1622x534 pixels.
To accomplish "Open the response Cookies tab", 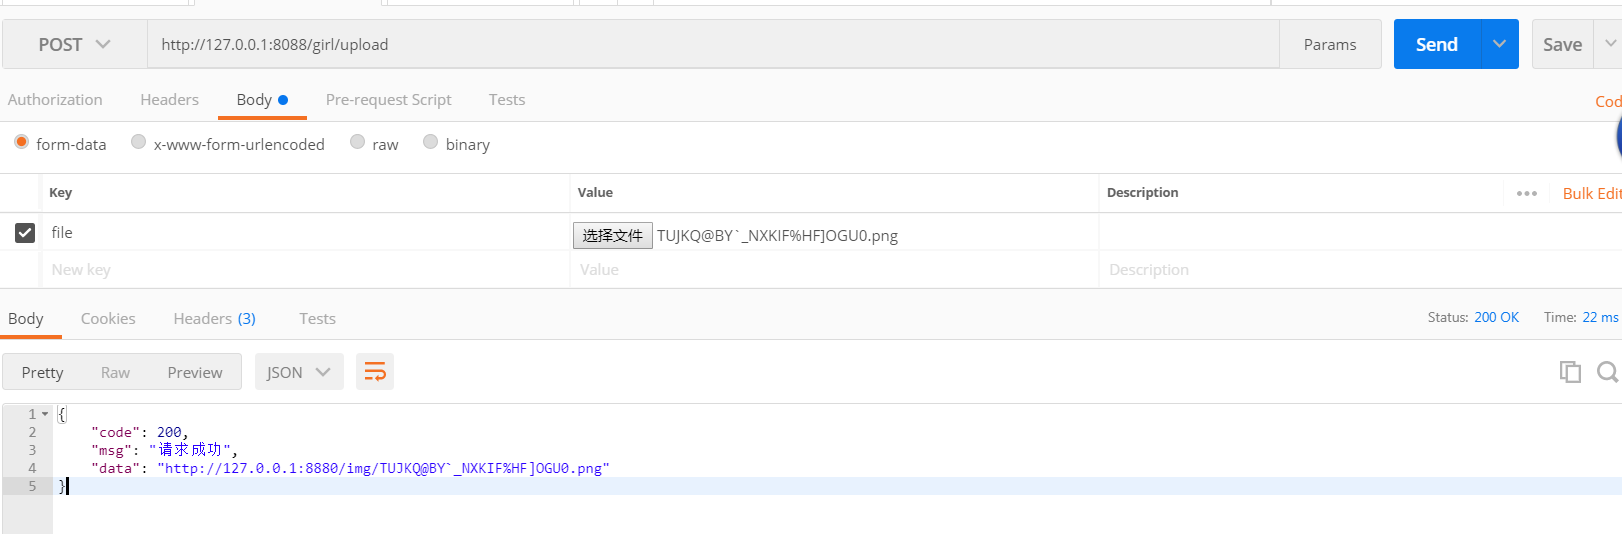I will (x=108, y=319).
